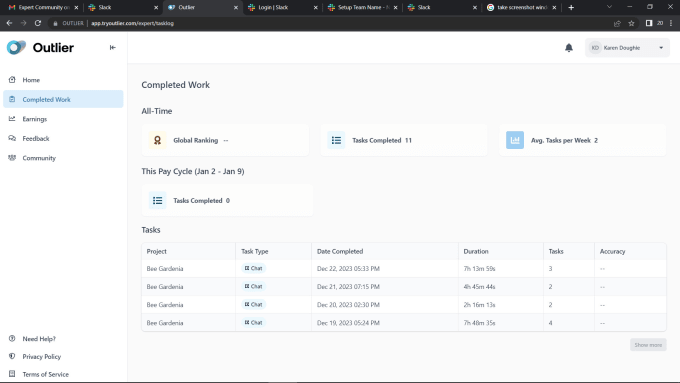The height and width of the screenshot is (383, 680).
Task: Click the Need Help question icon
Action: (x=12, y=338)
